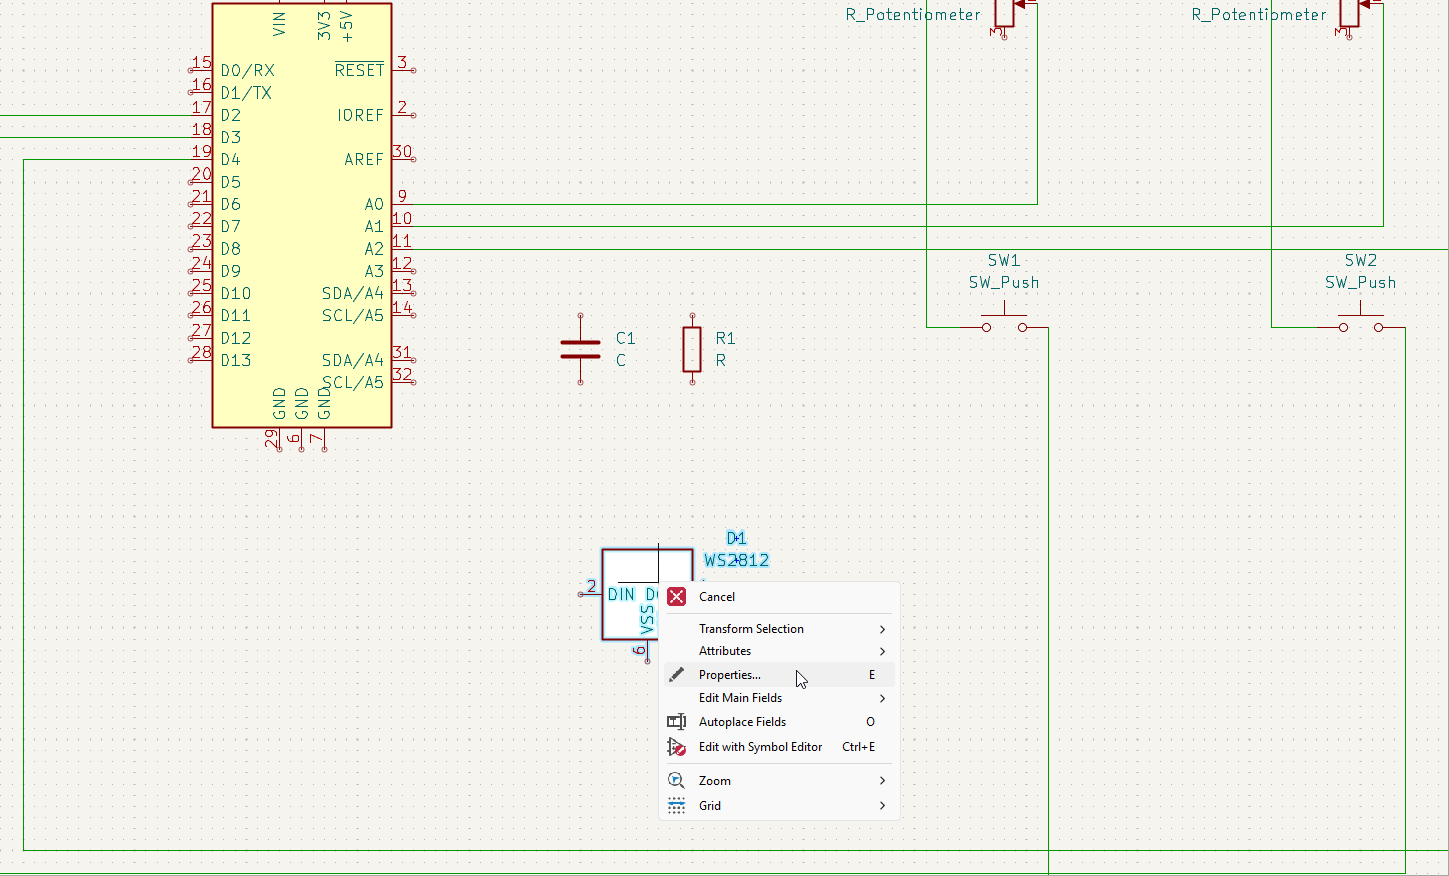Select the 'A0' analog pin label

pos(374,204)
